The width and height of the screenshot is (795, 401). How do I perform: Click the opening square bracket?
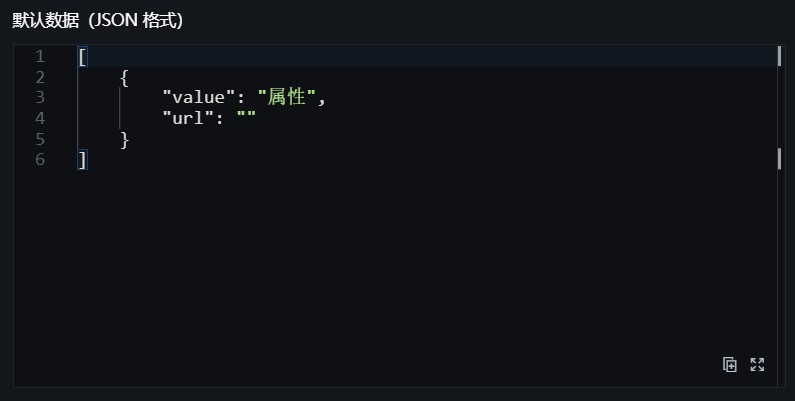click(82, 57)
